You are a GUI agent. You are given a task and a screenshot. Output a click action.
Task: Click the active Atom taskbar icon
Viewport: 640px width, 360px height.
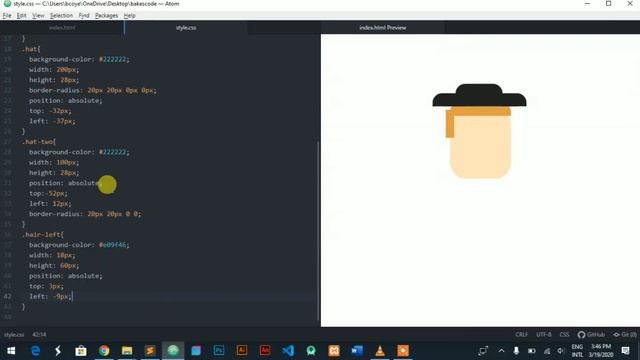pos(173,351)
